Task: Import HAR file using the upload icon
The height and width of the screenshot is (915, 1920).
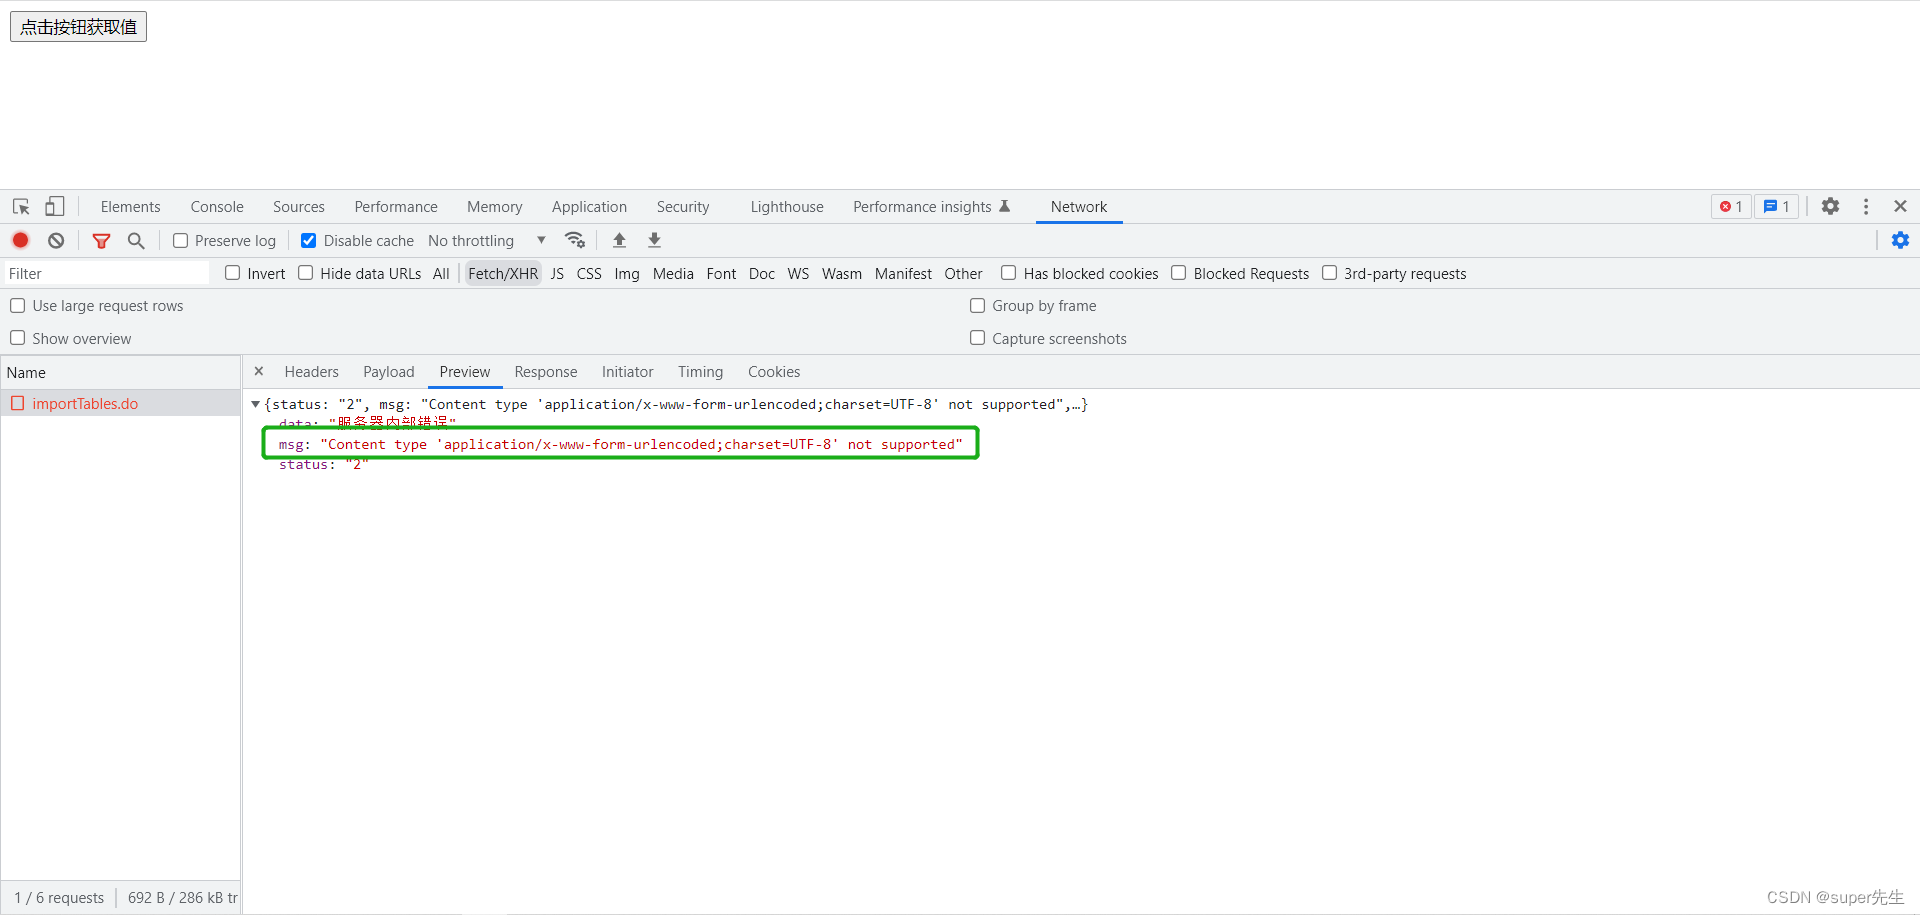Action: [x=619, y=240]
